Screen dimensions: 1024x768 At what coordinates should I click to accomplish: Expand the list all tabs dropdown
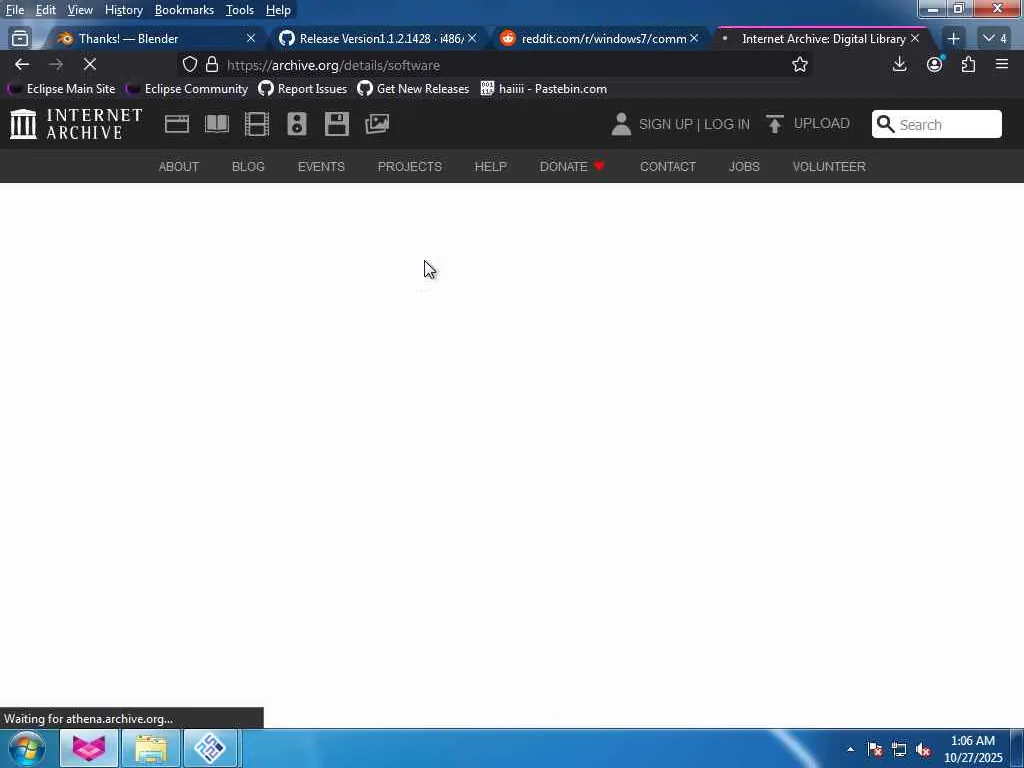[995, 39]
